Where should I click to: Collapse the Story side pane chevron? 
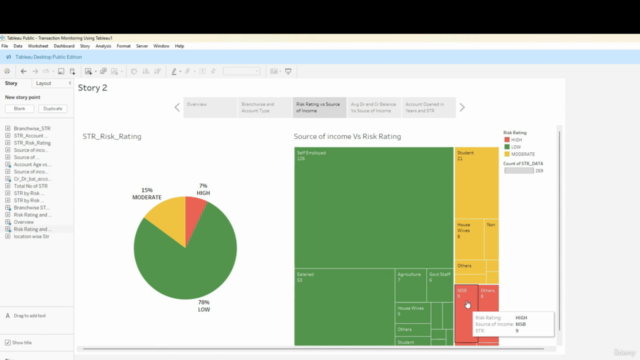(x=70, y=83)
